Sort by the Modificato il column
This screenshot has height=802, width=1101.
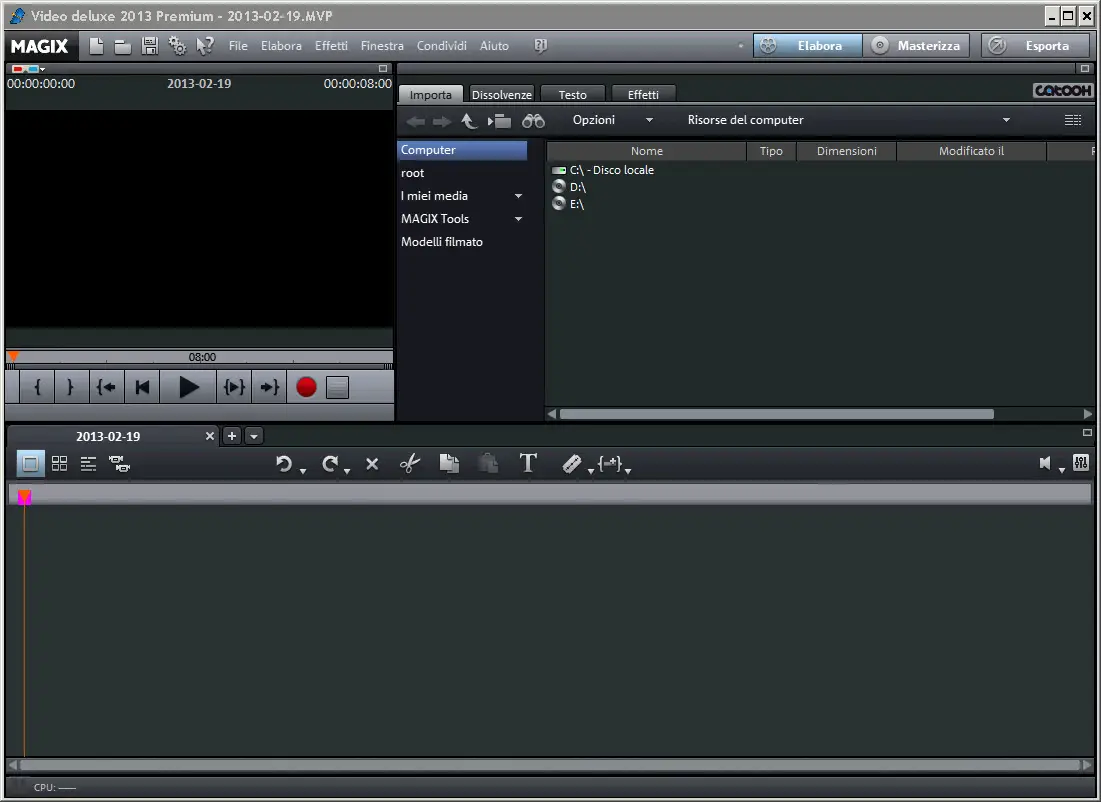tap(971, 151)
